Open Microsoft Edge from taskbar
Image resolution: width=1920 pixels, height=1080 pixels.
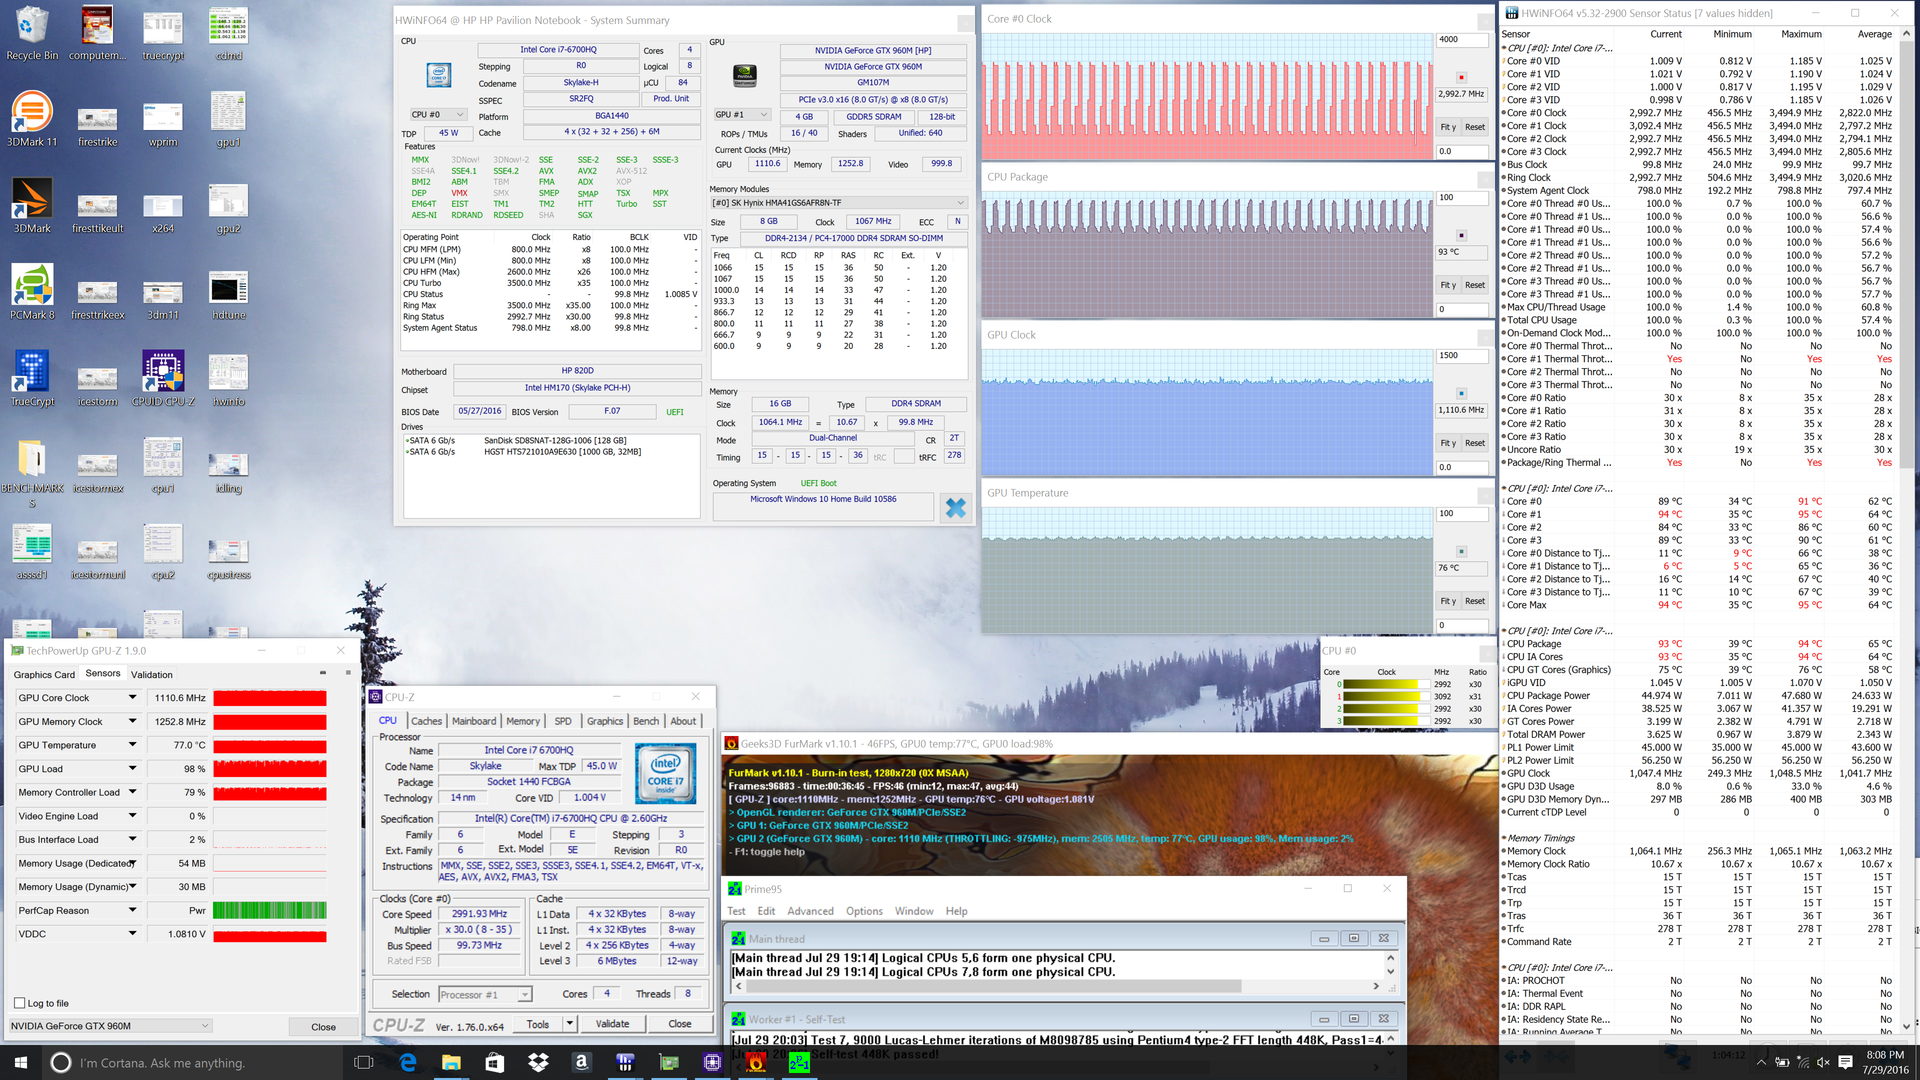pyautogui.click(x=407, y=1062)
